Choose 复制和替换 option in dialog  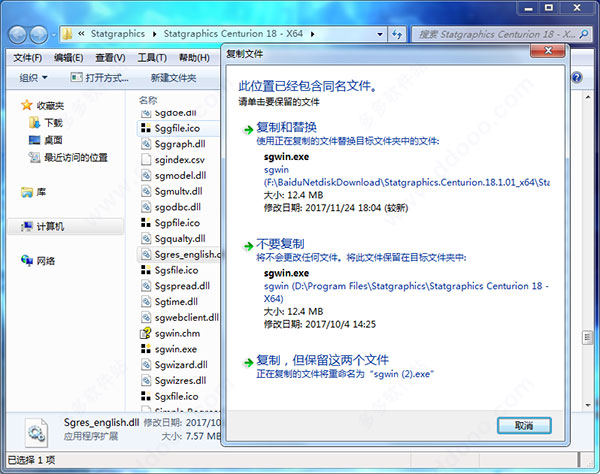pos(287,127)
